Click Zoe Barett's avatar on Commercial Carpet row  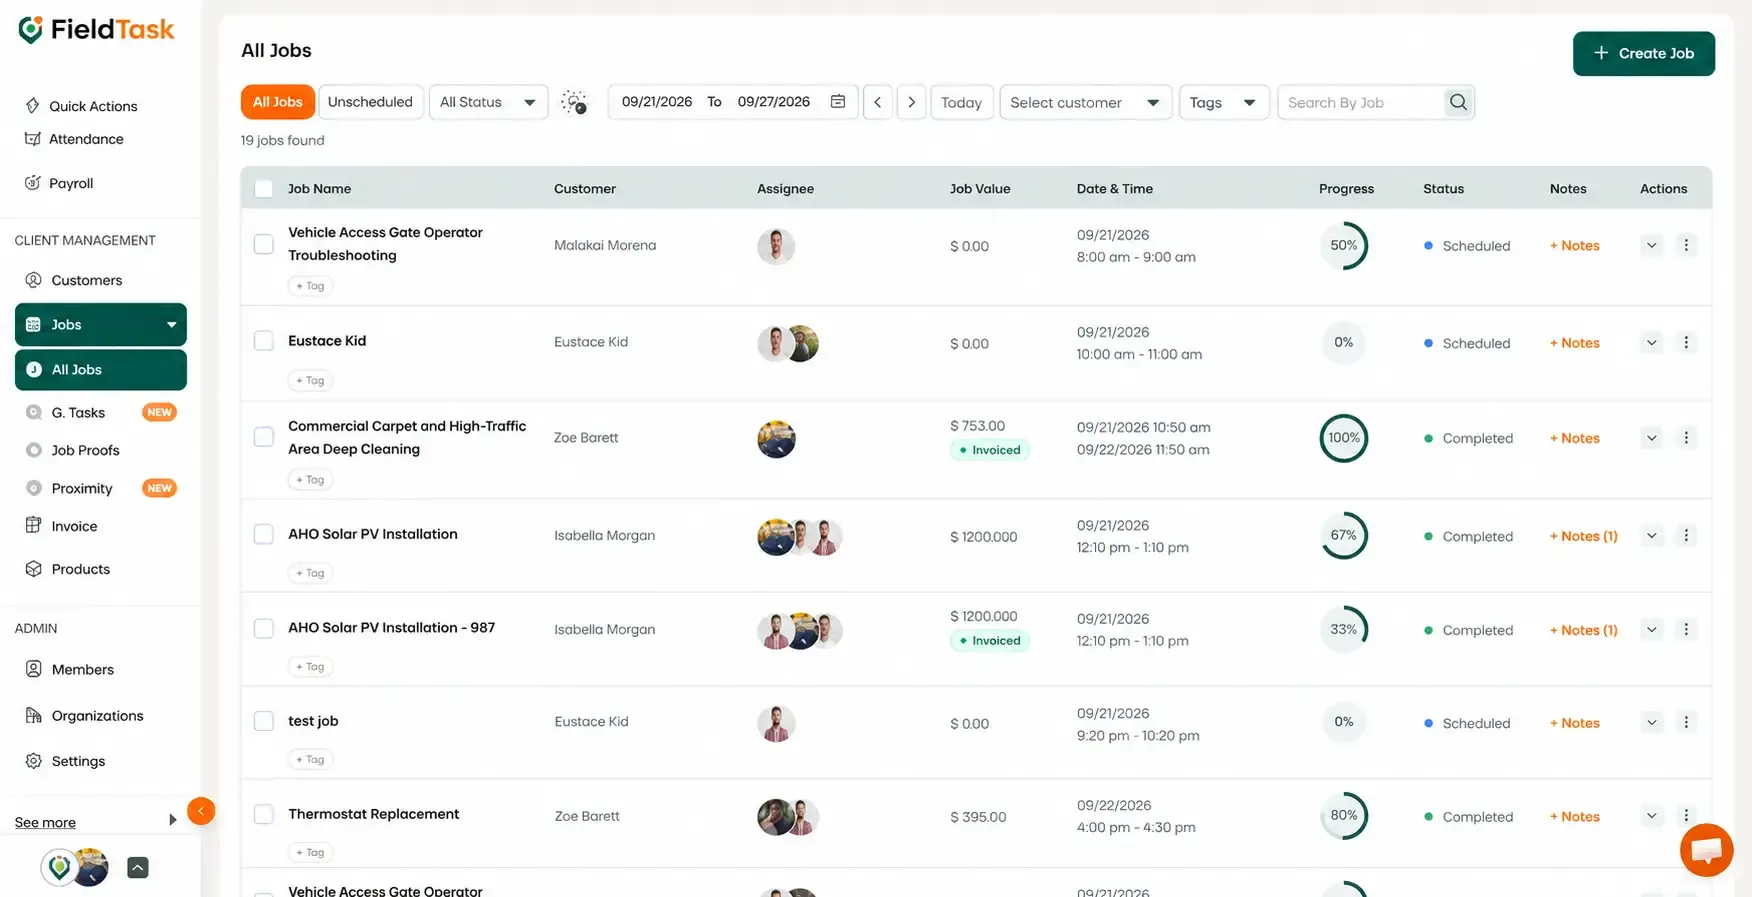point(776,439)
